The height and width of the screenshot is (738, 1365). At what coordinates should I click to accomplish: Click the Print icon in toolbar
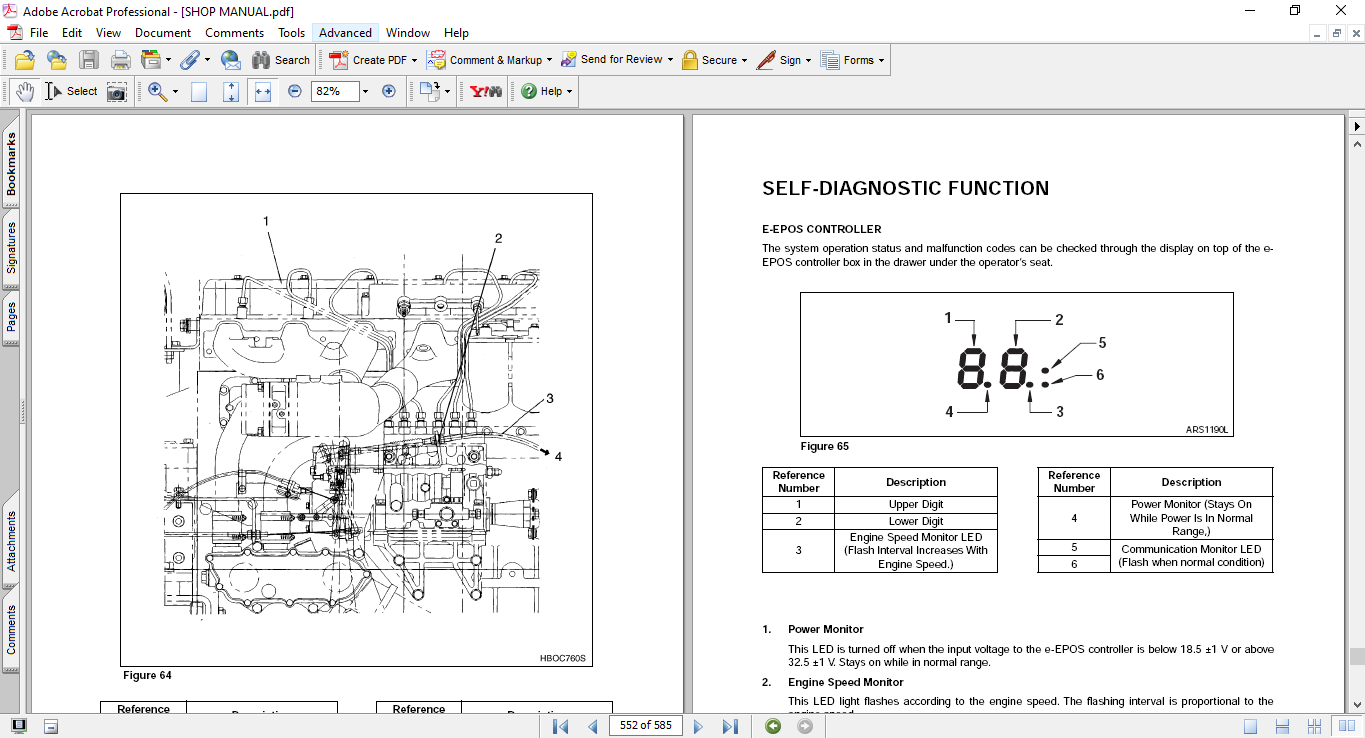click(120, 60)
